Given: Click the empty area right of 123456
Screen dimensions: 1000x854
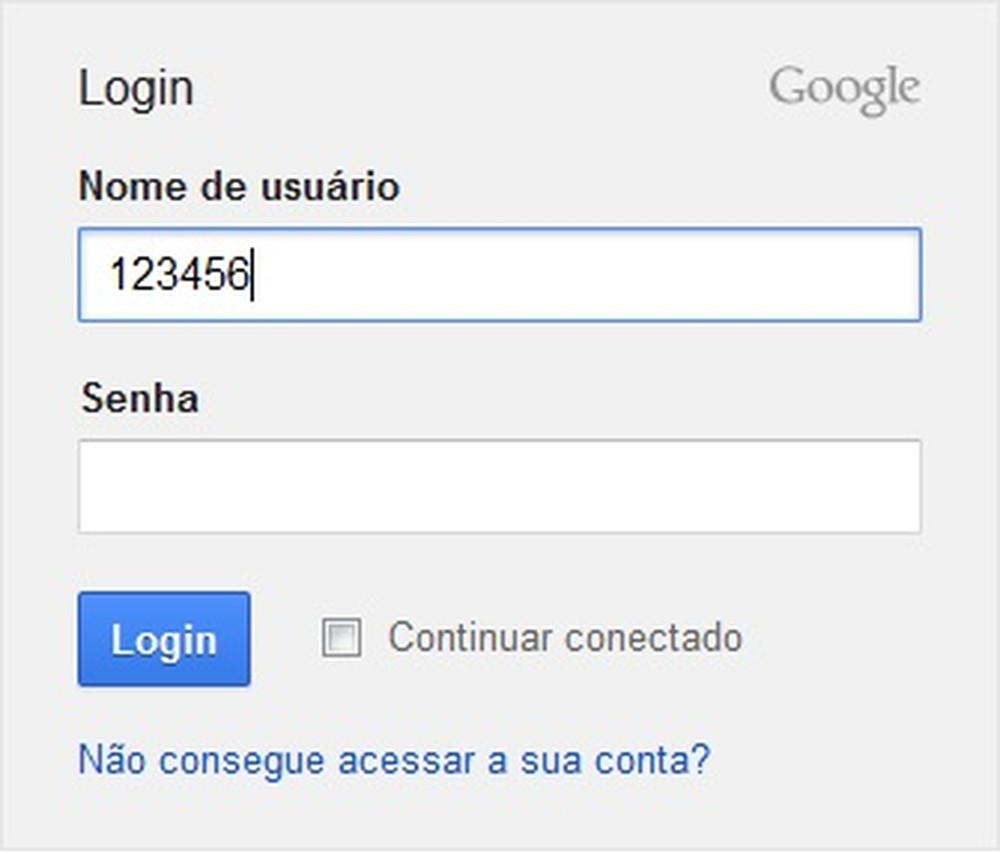Looking at the screenshot, I should click(x=600, y=275).
